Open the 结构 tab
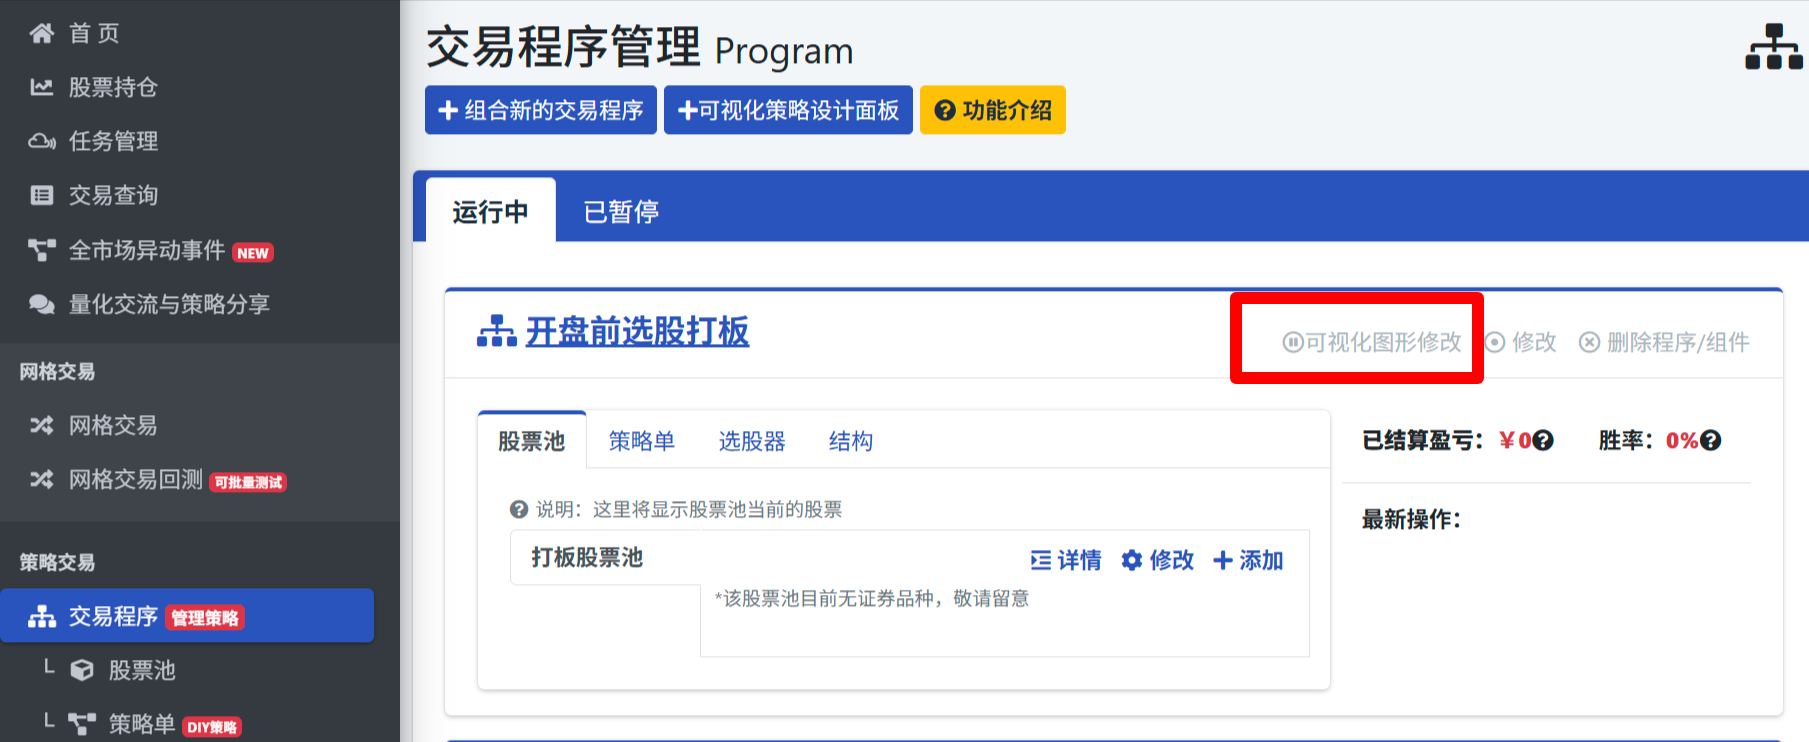The height and width of the screenshot is (742, 1809). point(850,441)
